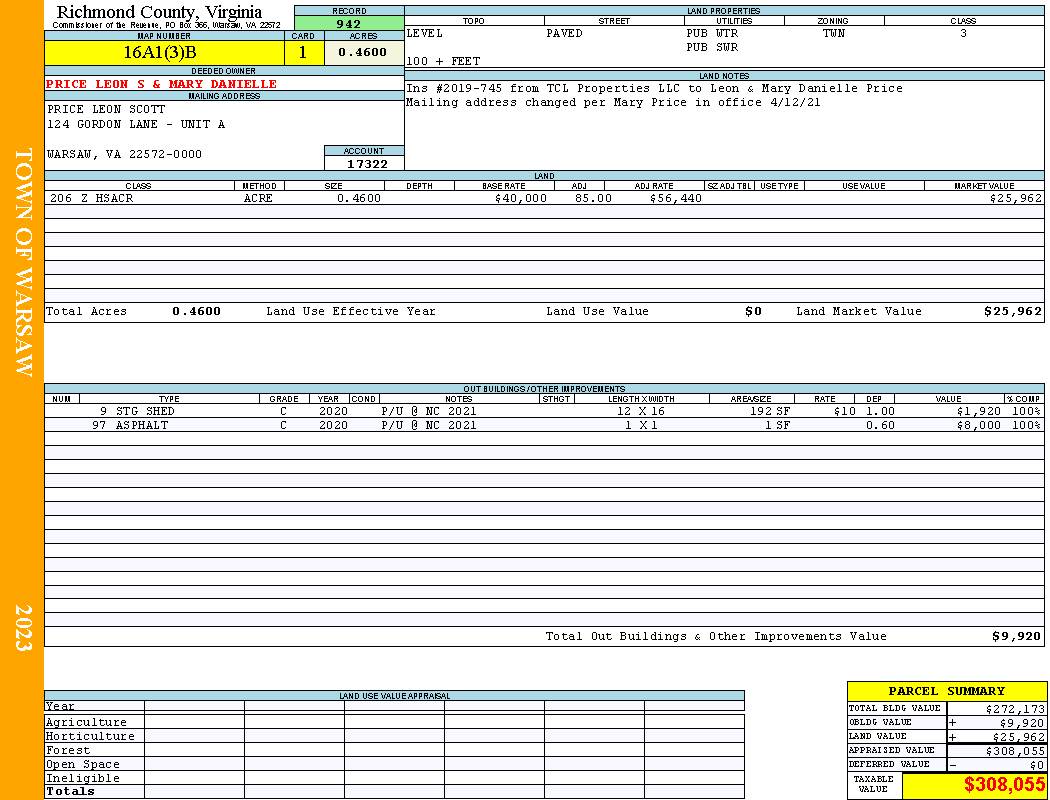The height and width of the screenshot is (800, 1050).
Task: Click TOWN OF WARSAW sidebar text
Action: [x=23, y=262]
